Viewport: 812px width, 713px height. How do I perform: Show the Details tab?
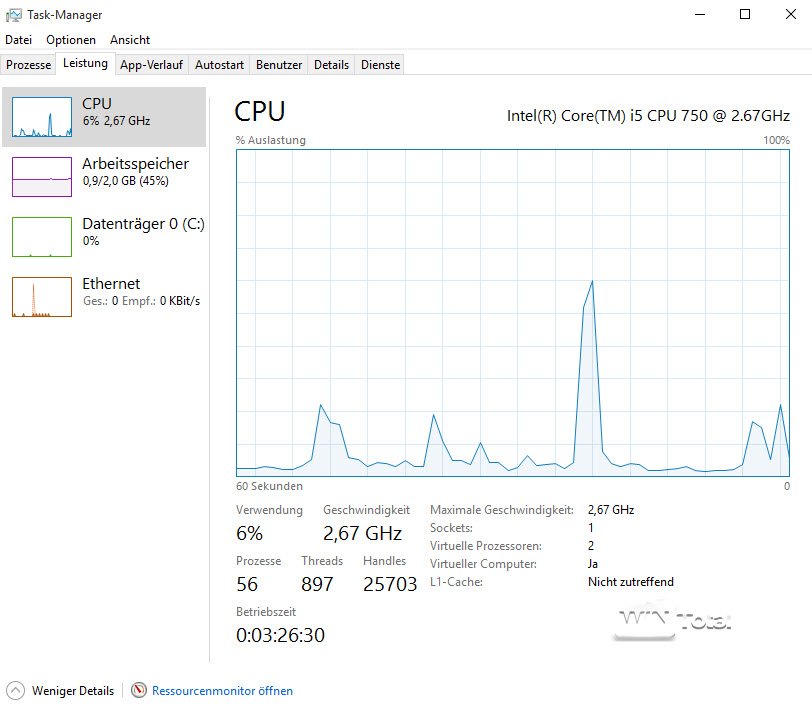(x=331, y=65)
